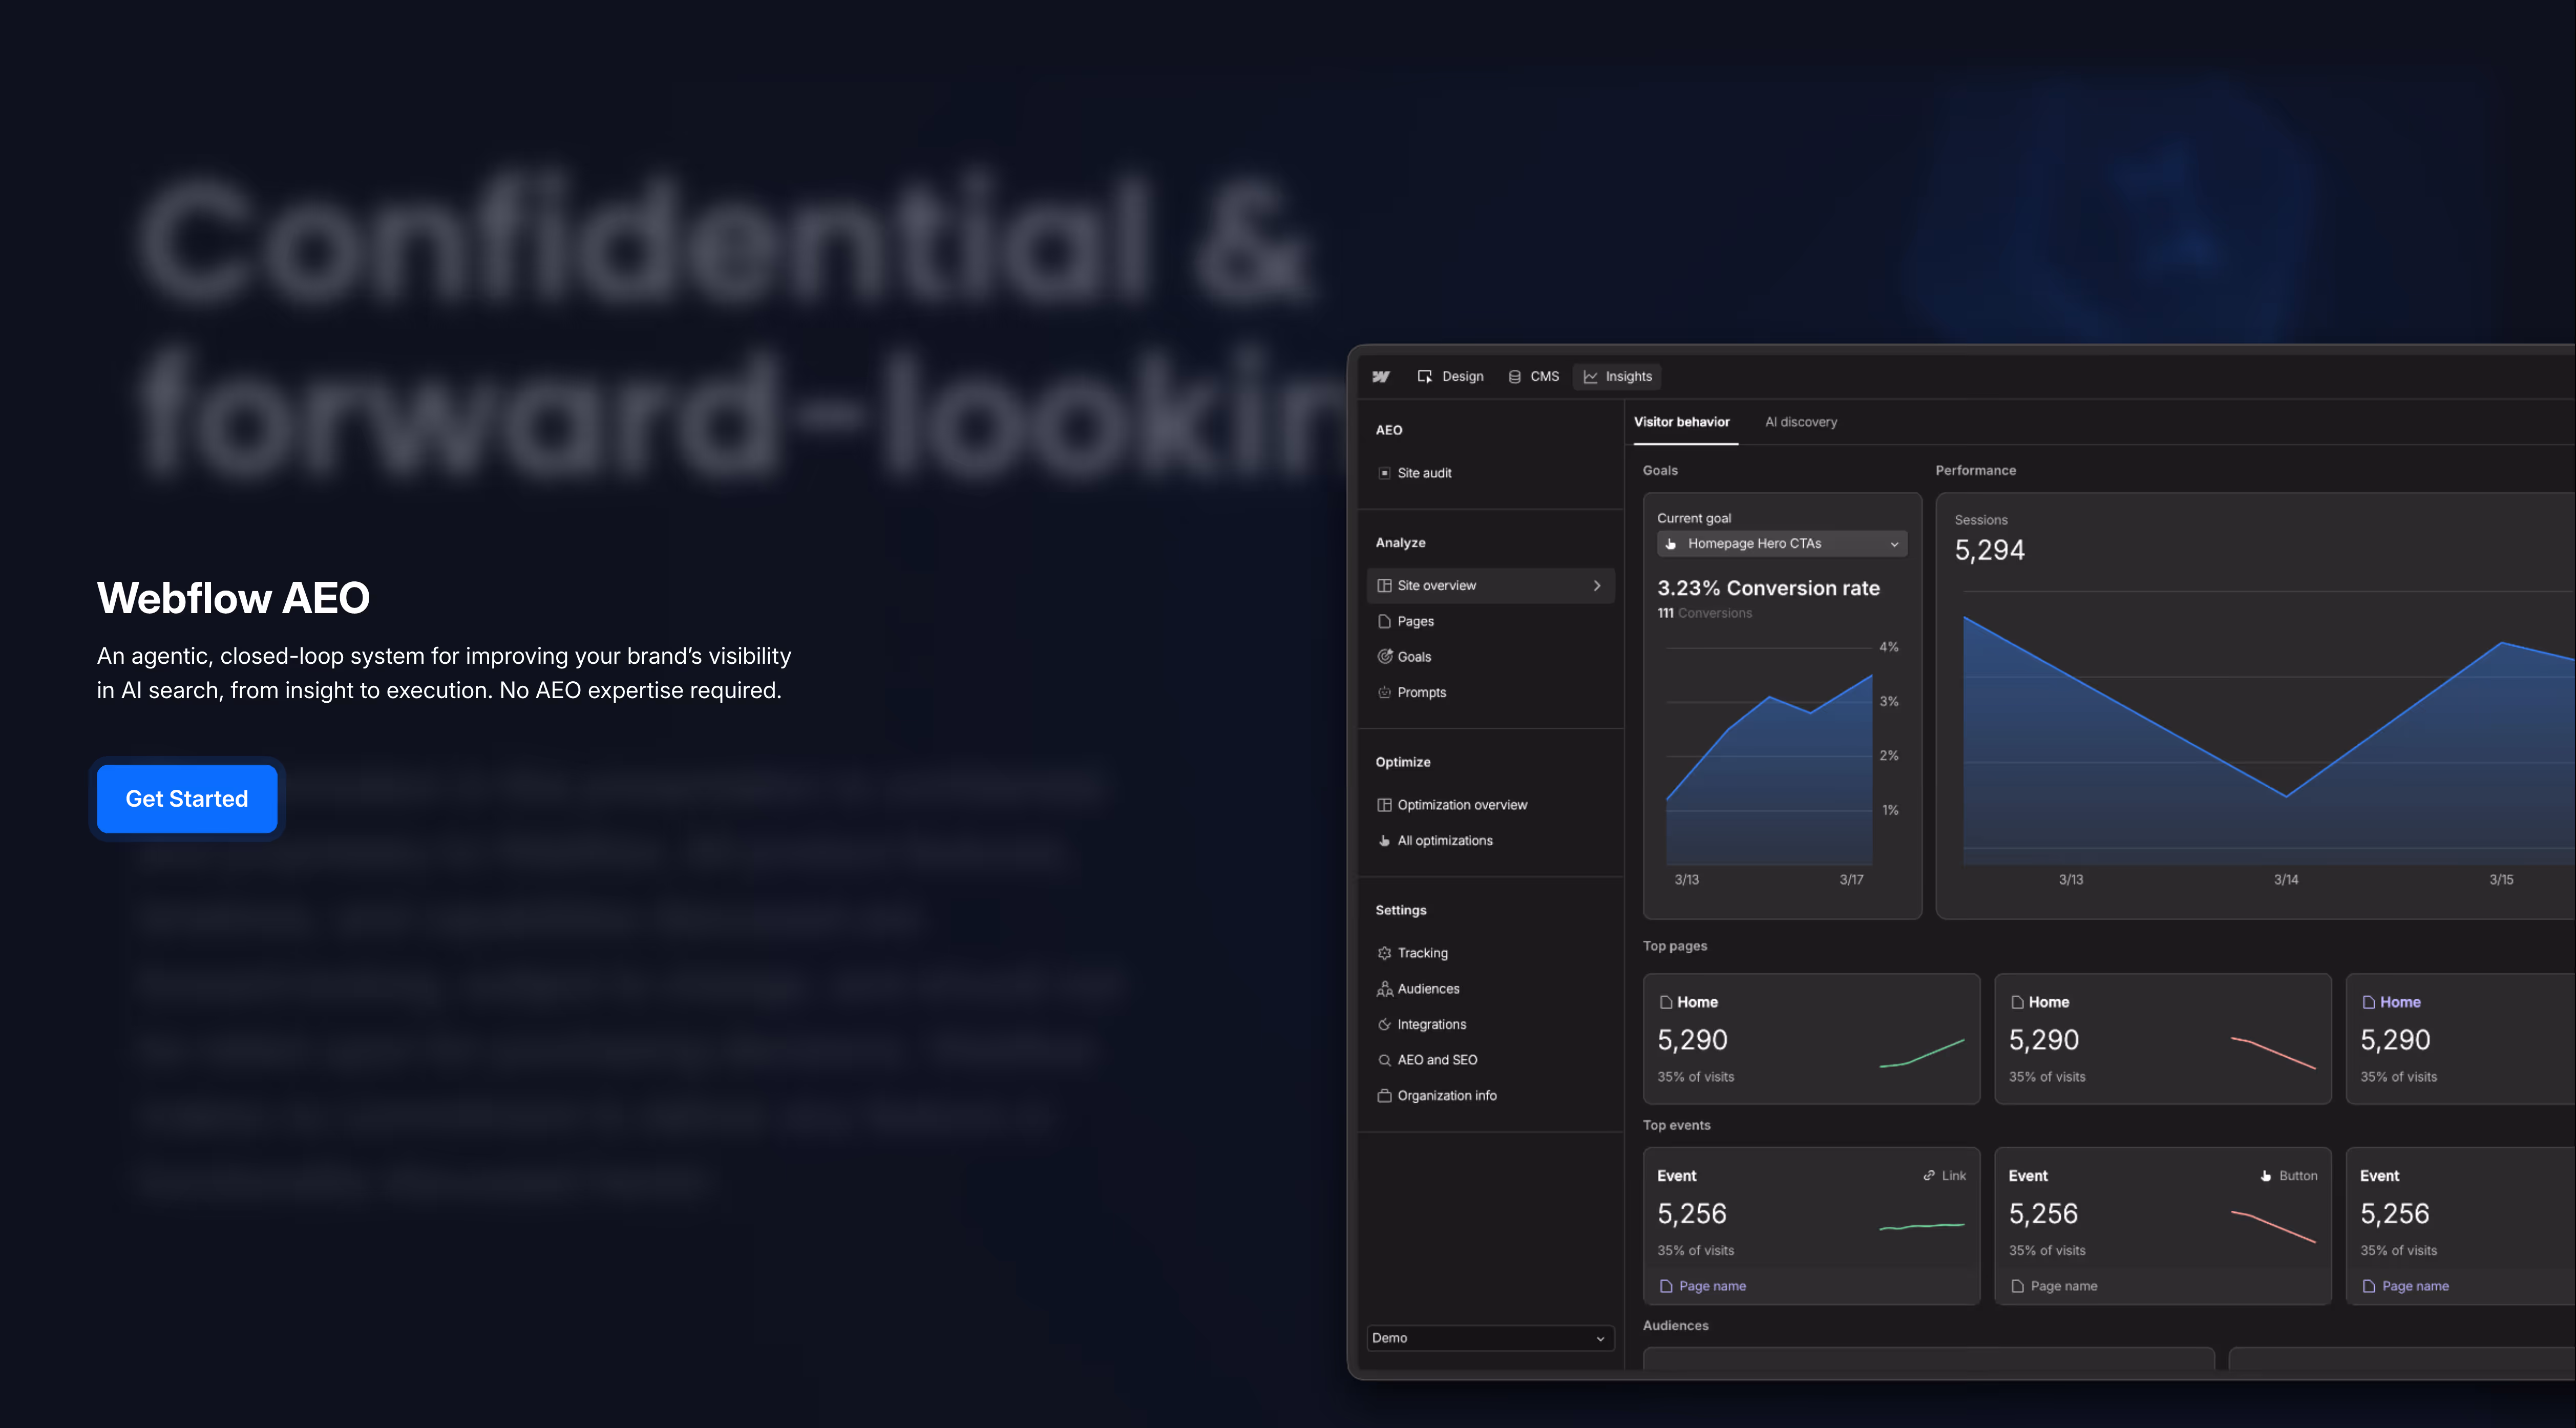
Task: Open Audiences settings
Action: (x=1427, y=989)
